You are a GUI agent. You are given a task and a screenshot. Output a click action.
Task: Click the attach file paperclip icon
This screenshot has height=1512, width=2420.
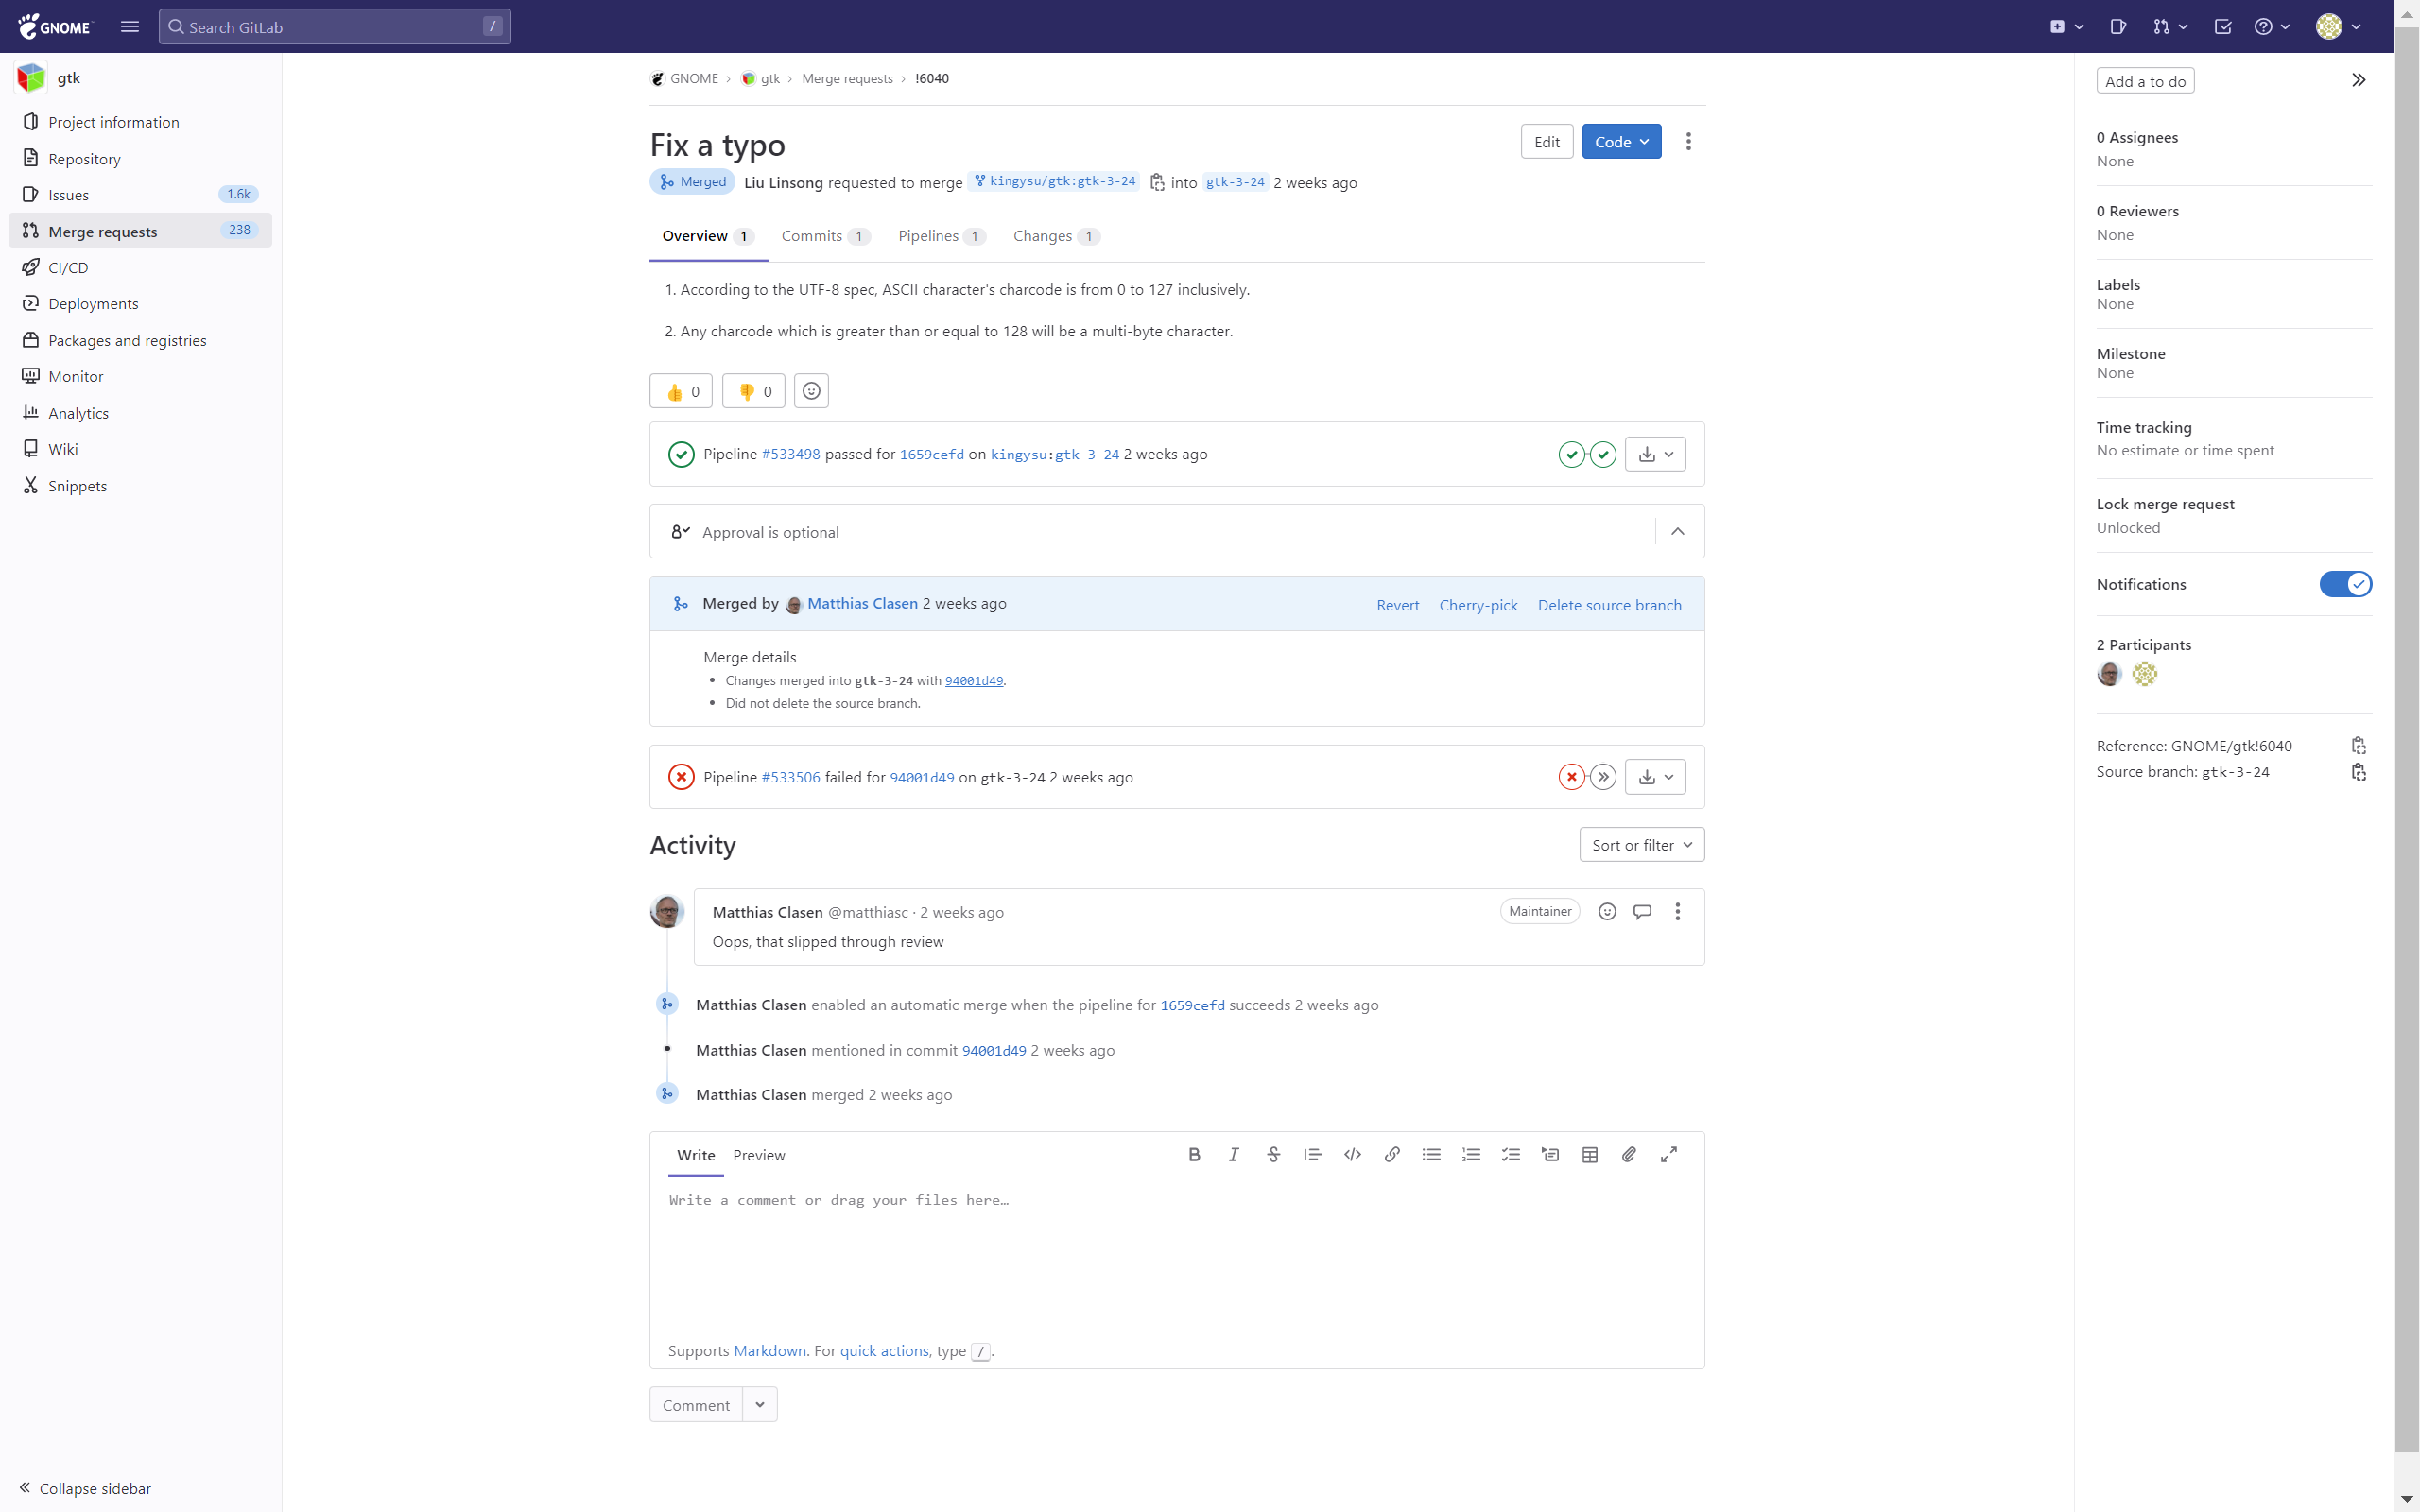(1629, 1155)
